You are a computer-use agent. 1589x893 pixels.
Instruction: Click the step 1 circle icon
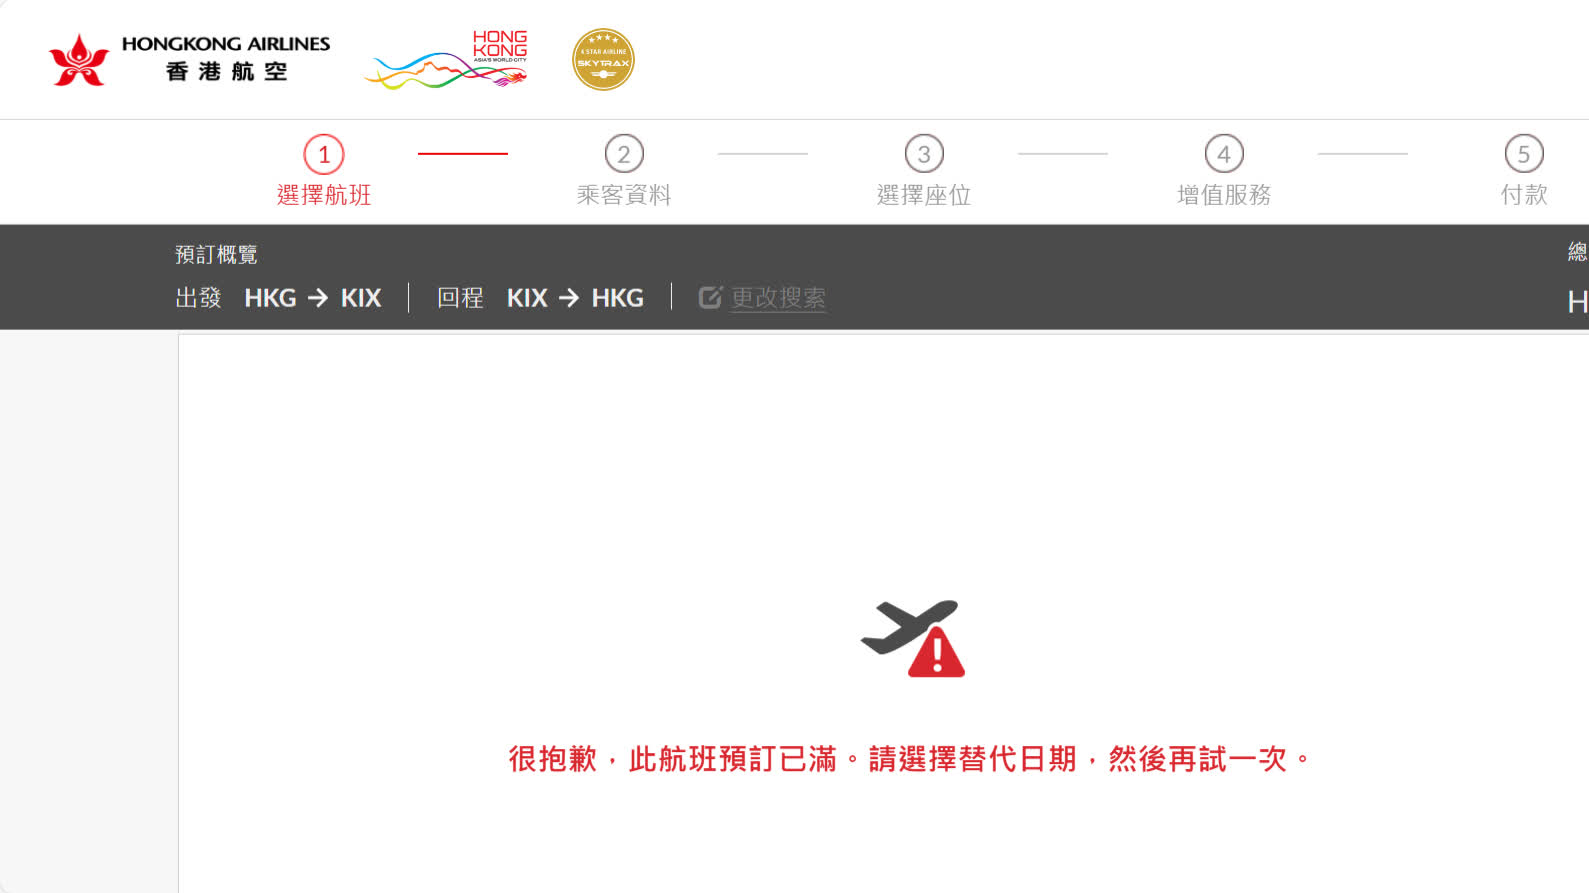(x=324, y=154)
